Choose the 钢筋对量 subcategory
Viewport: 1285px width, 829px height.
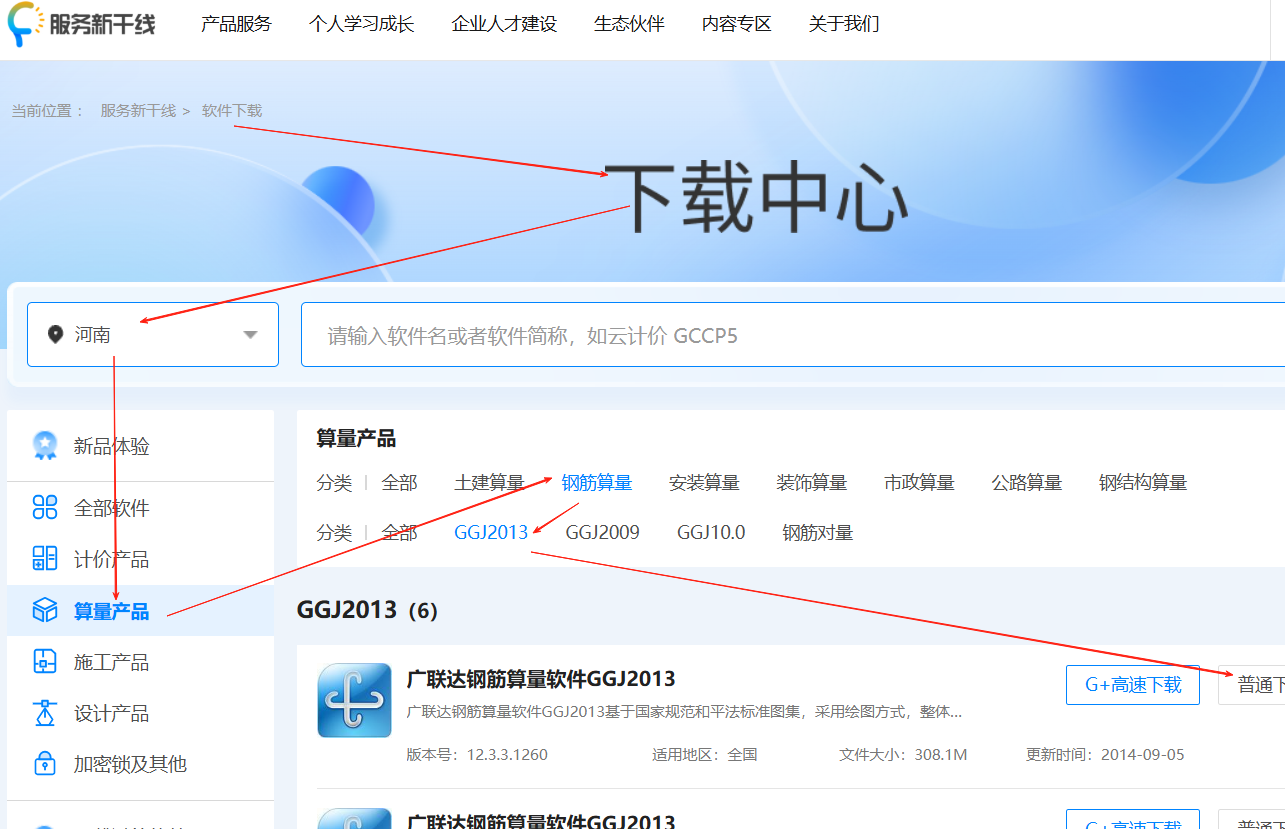tap(818, 533)
